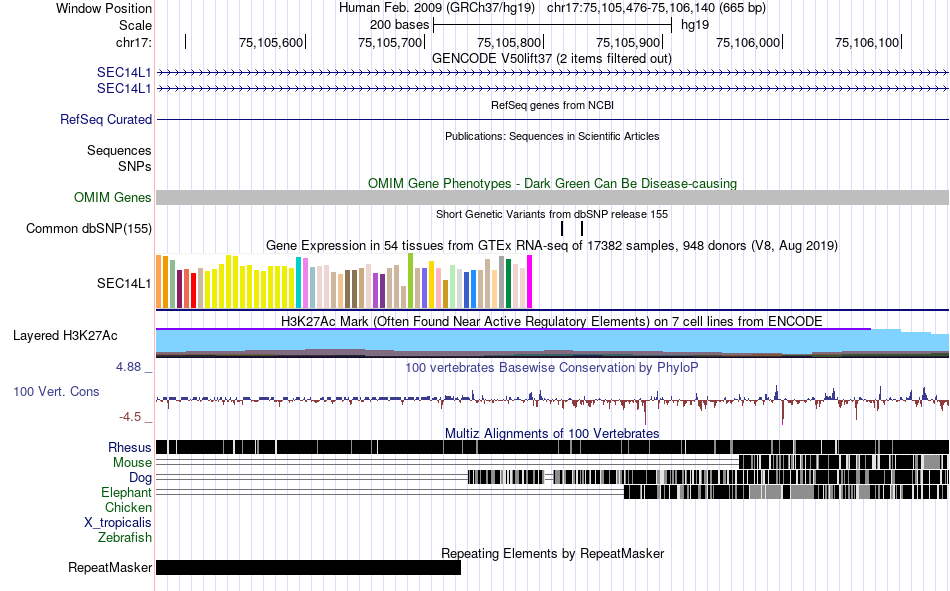950x591 pixels.
Task: Click the Window Position label
Action: click(104, 8)
